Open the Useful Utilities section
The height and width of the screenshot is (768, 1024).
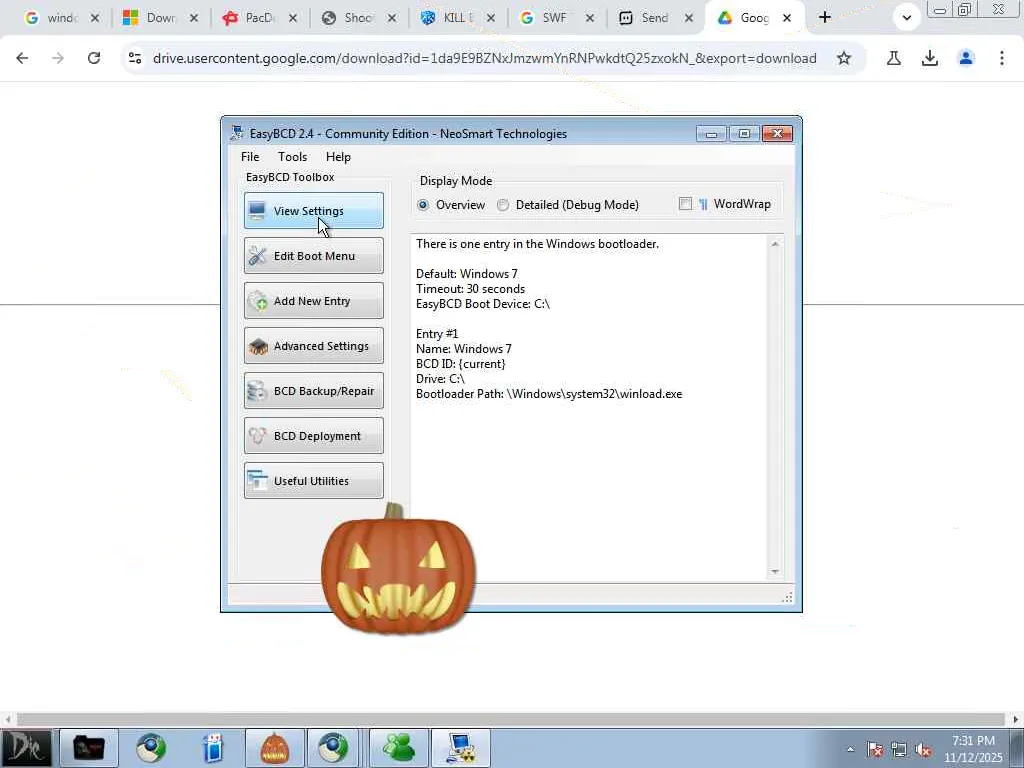[x=313, y=481]
